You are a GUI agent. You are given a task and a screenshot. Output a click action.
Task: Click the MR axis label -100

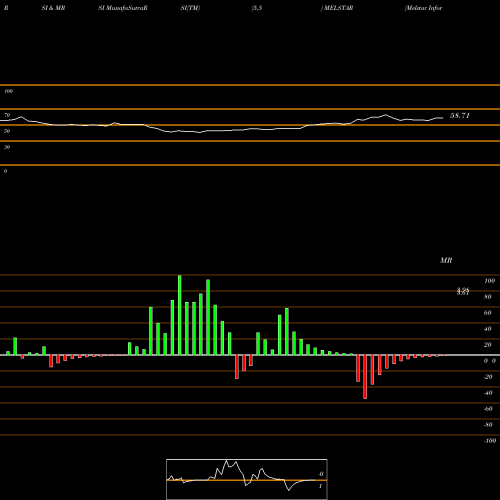(490, 441)
